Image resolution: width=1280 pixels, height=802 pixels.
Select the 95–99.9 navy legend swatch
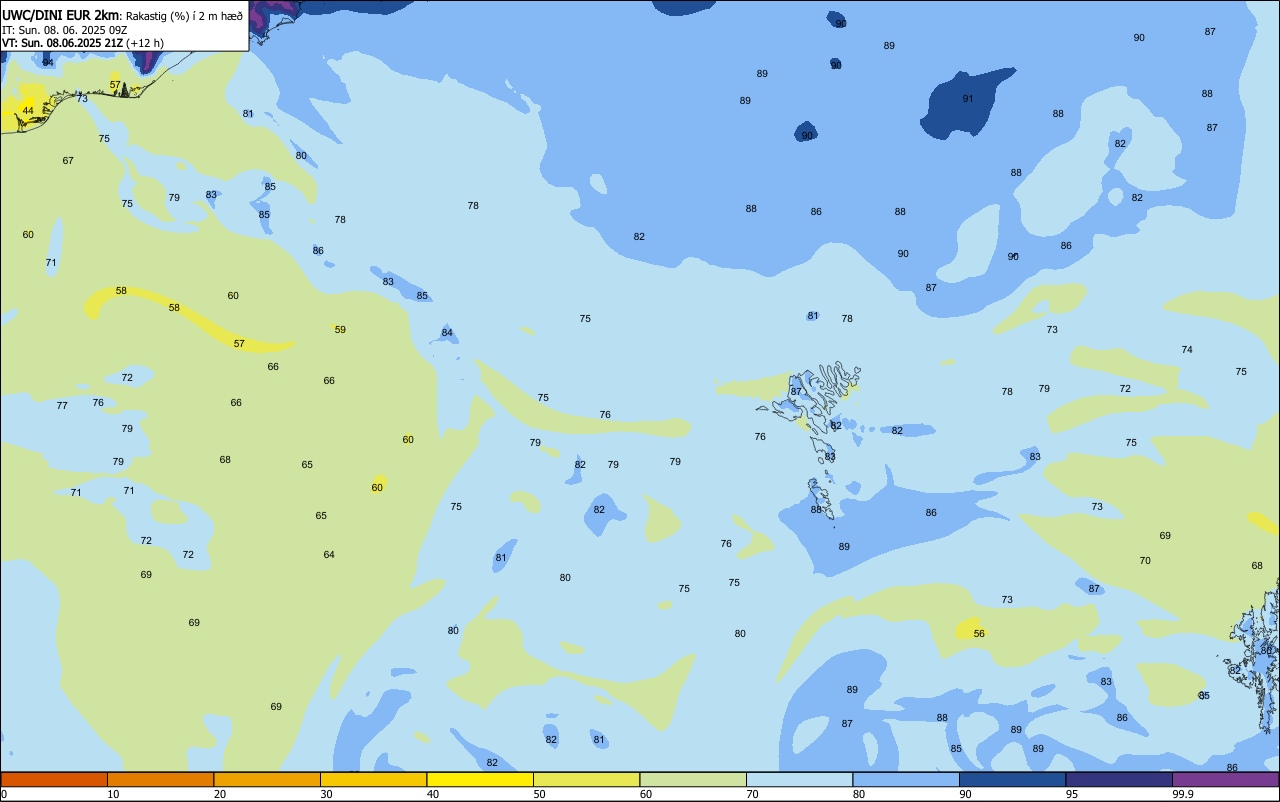(x=1119, y=779)
